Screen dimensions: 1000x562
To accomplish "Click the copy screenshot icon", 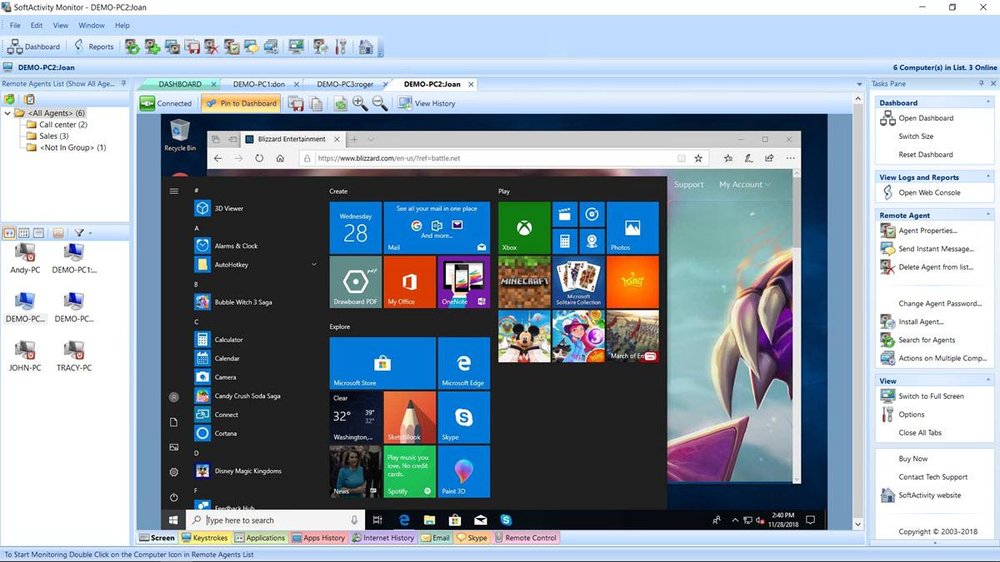I will 316,103.
